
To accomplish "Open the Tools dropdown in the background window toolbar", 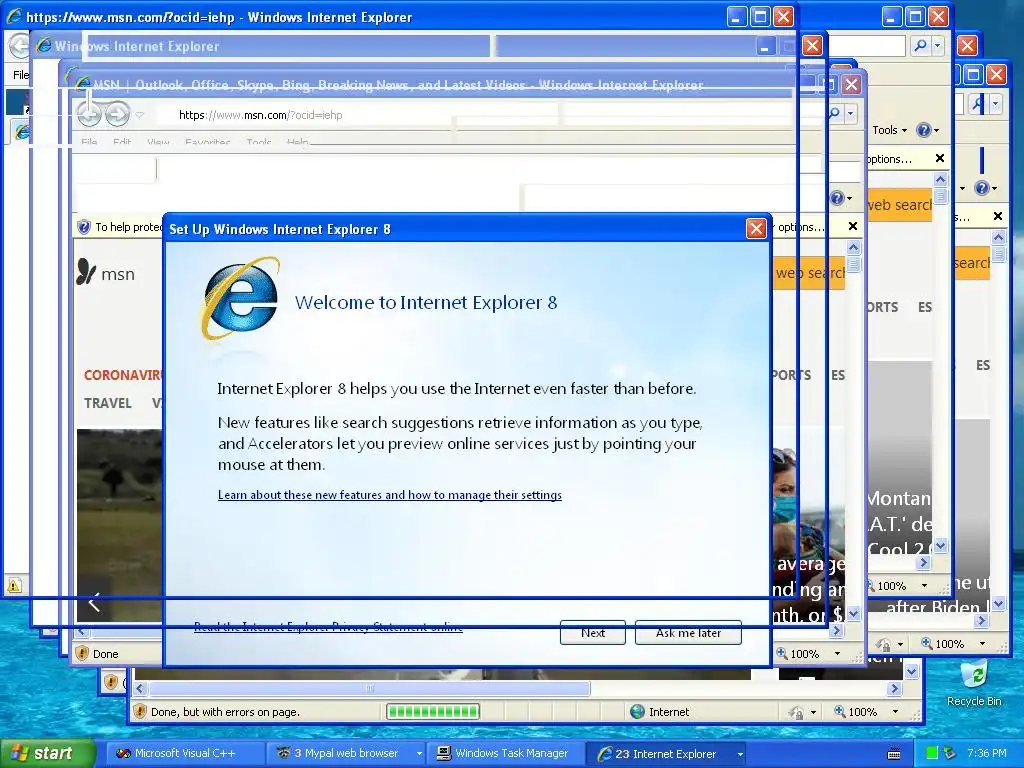I will (889, 130).
